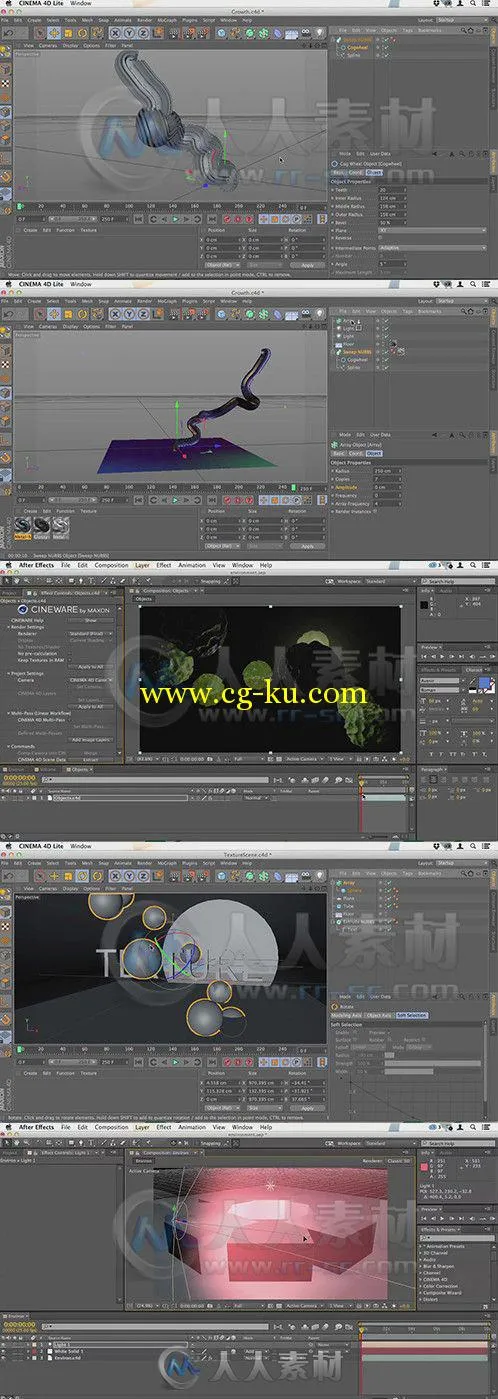Toggle No pre-calculation checkbox in Cineware panel
498x1399 pixels.
70,653
